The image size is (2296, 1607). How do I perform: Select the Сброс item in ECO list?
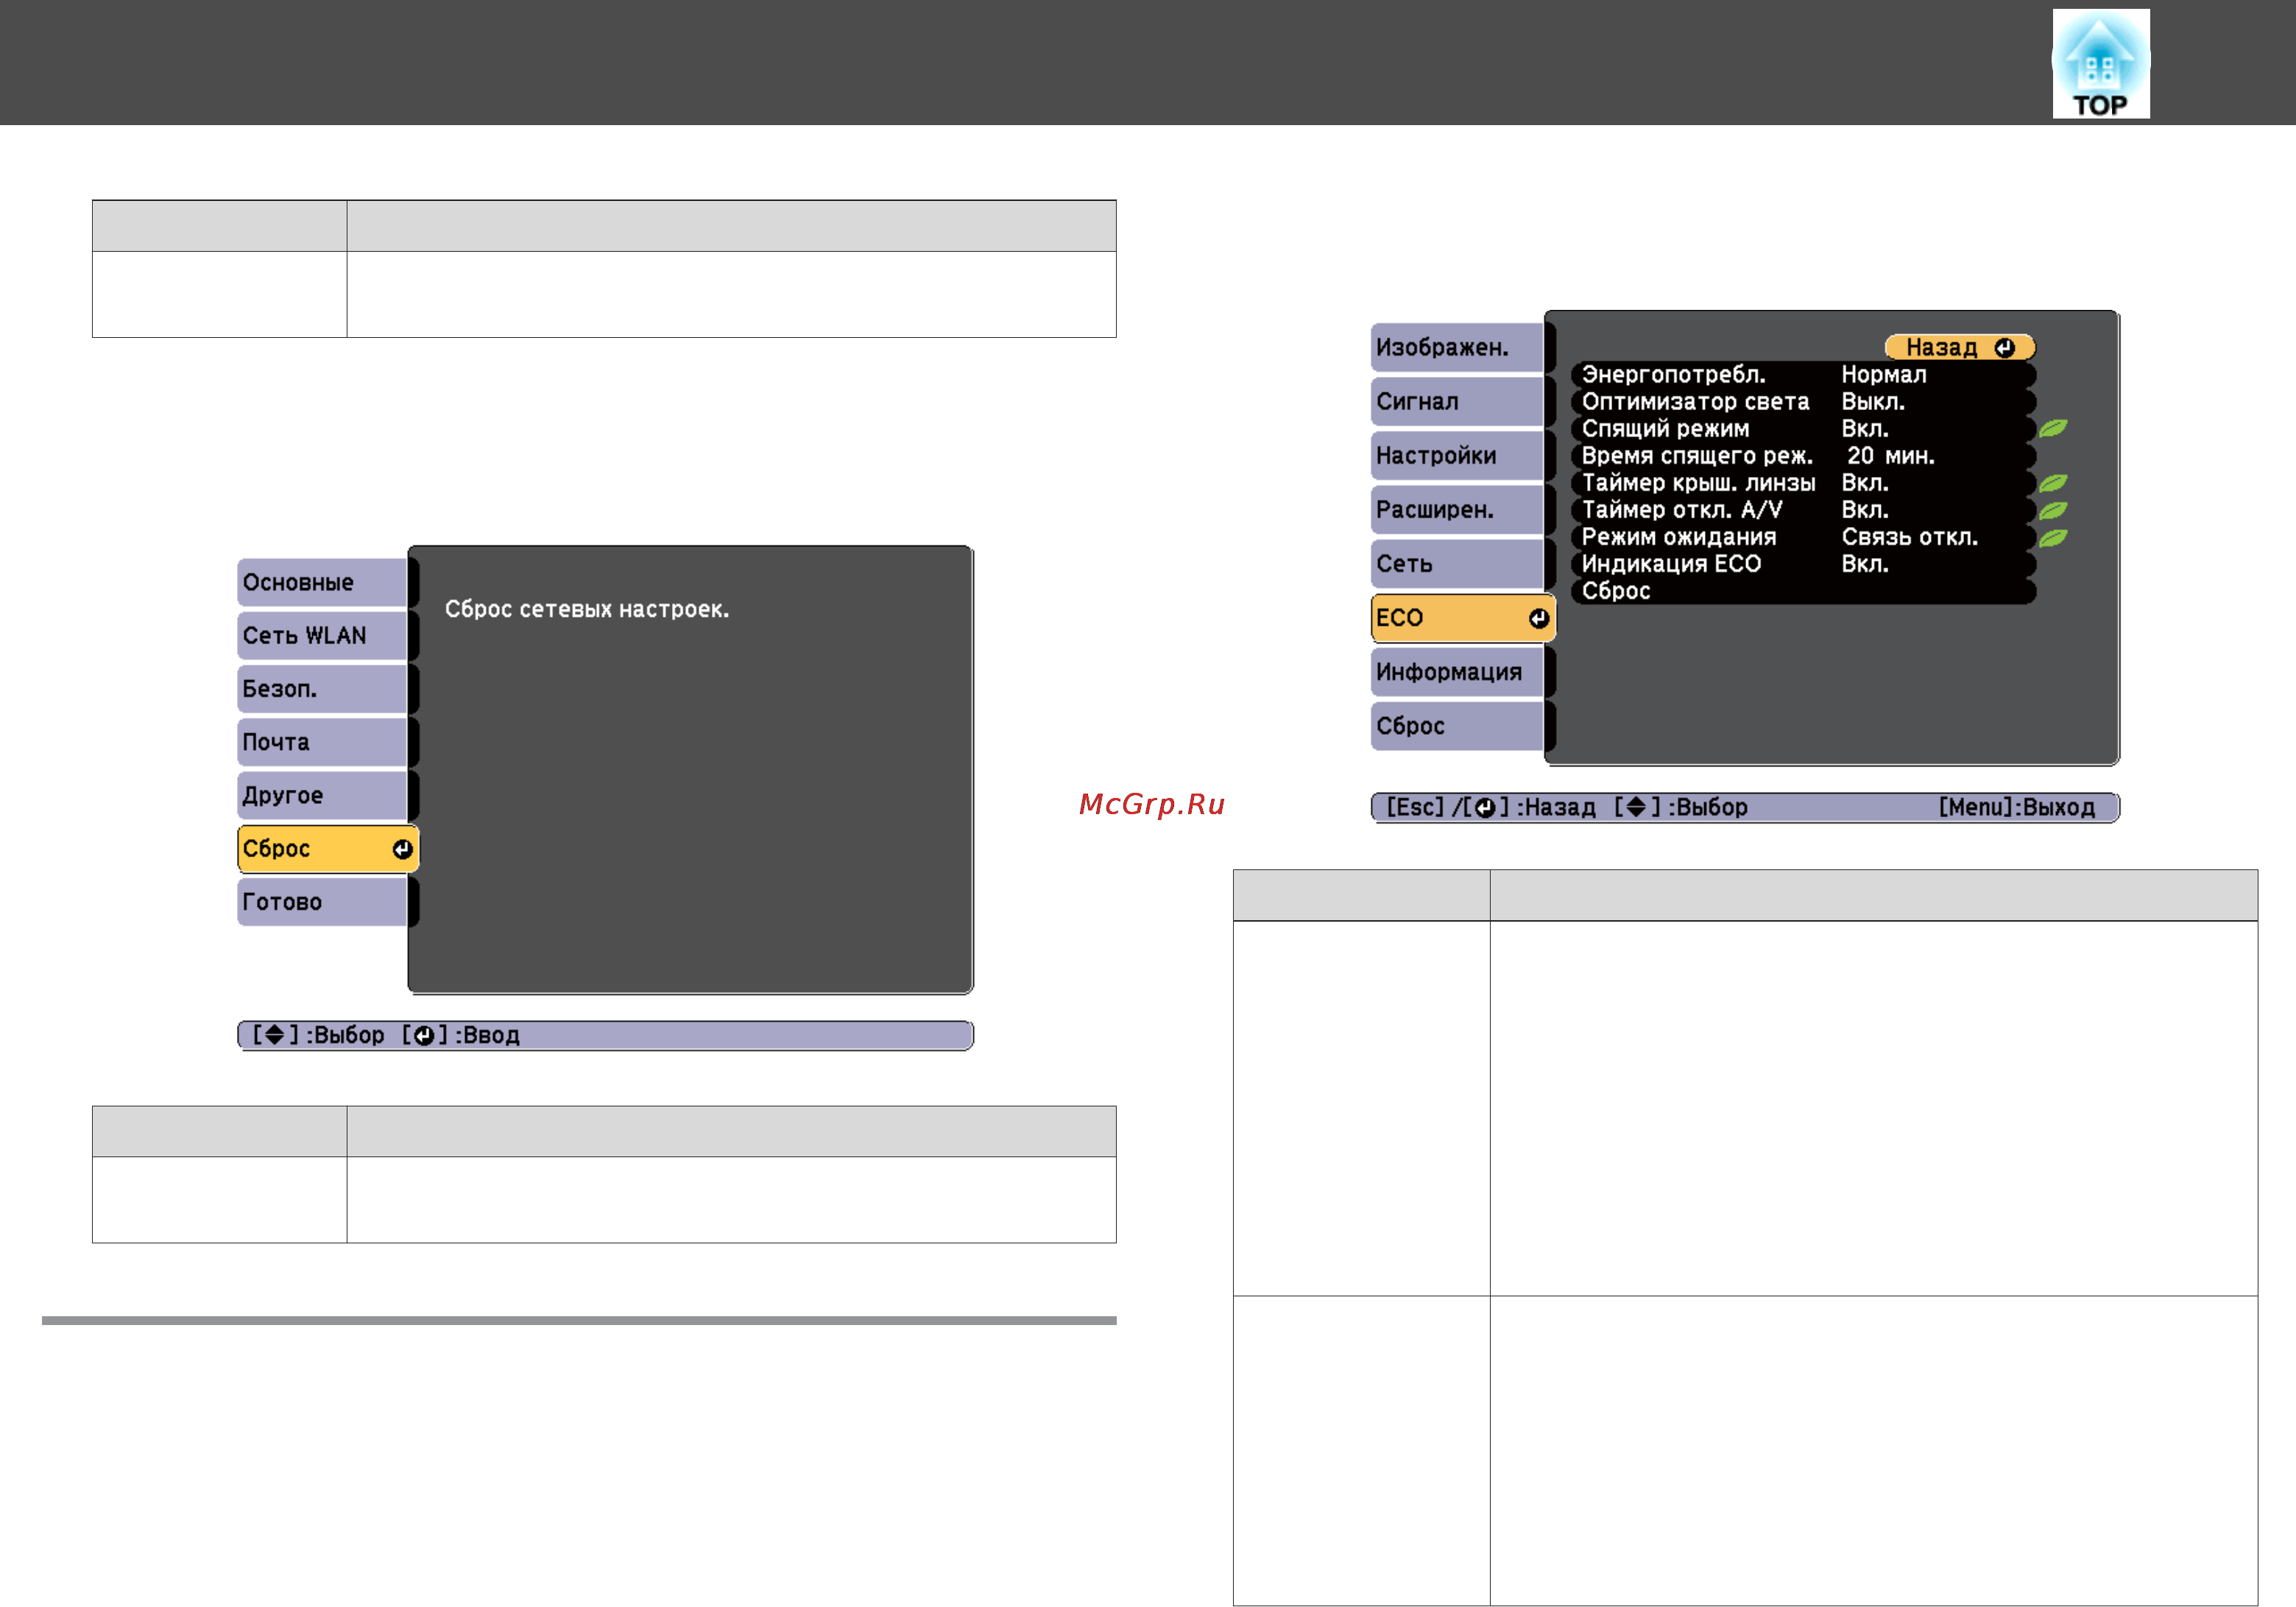tap(1804, 590)
